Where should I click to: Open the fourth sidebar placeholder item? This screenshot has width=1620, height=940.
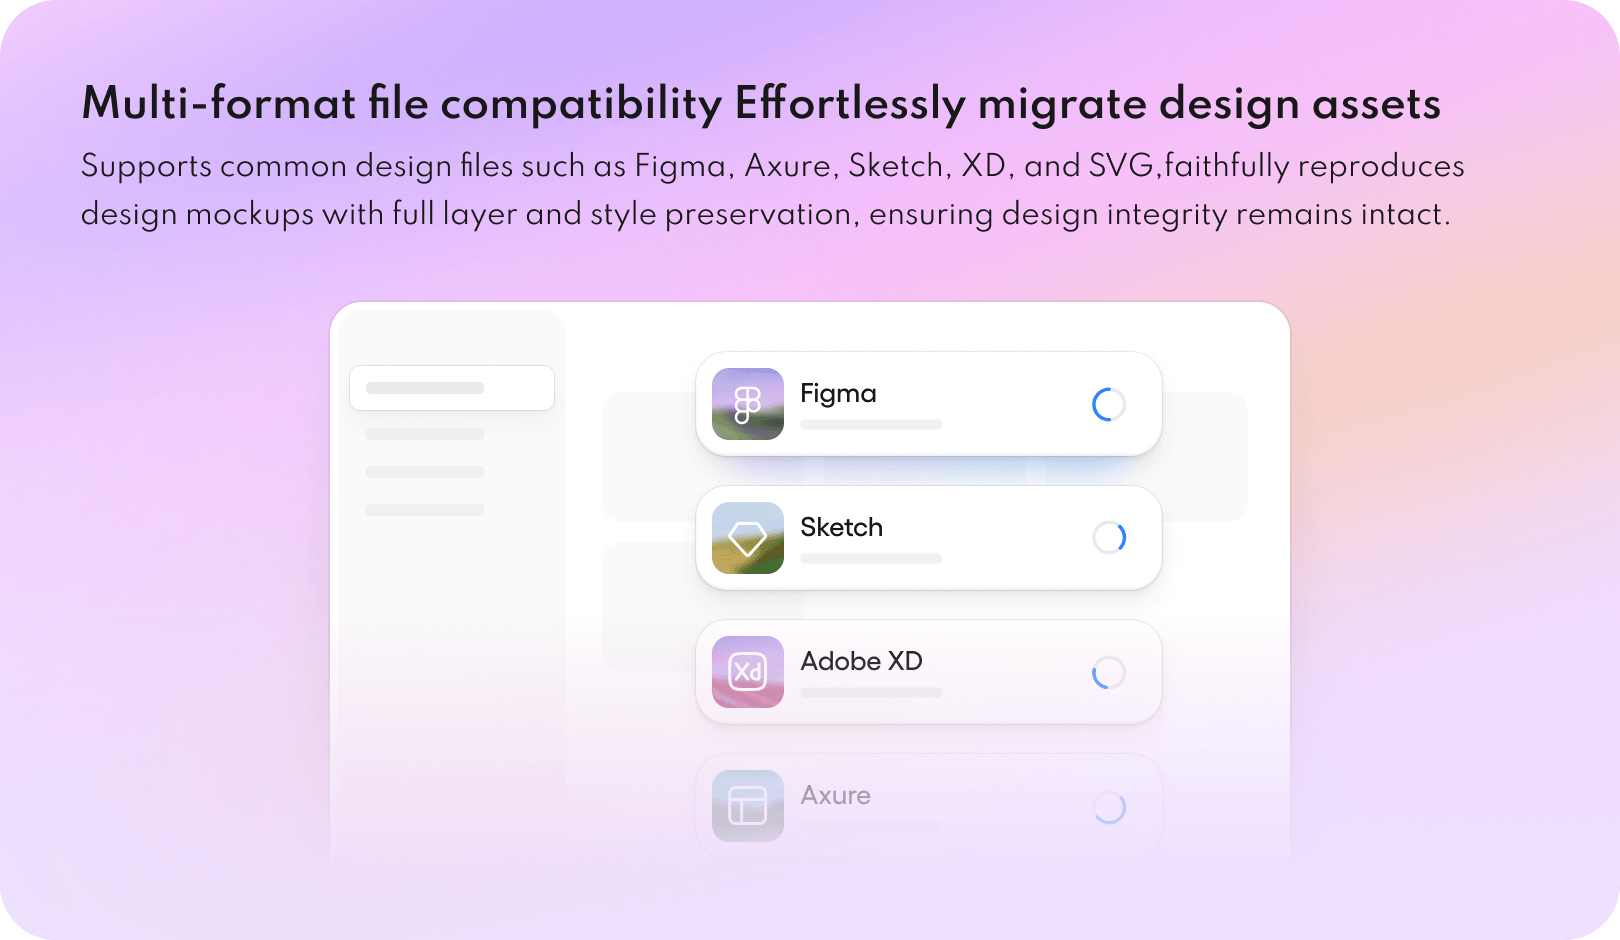click(x=425, y=510)
